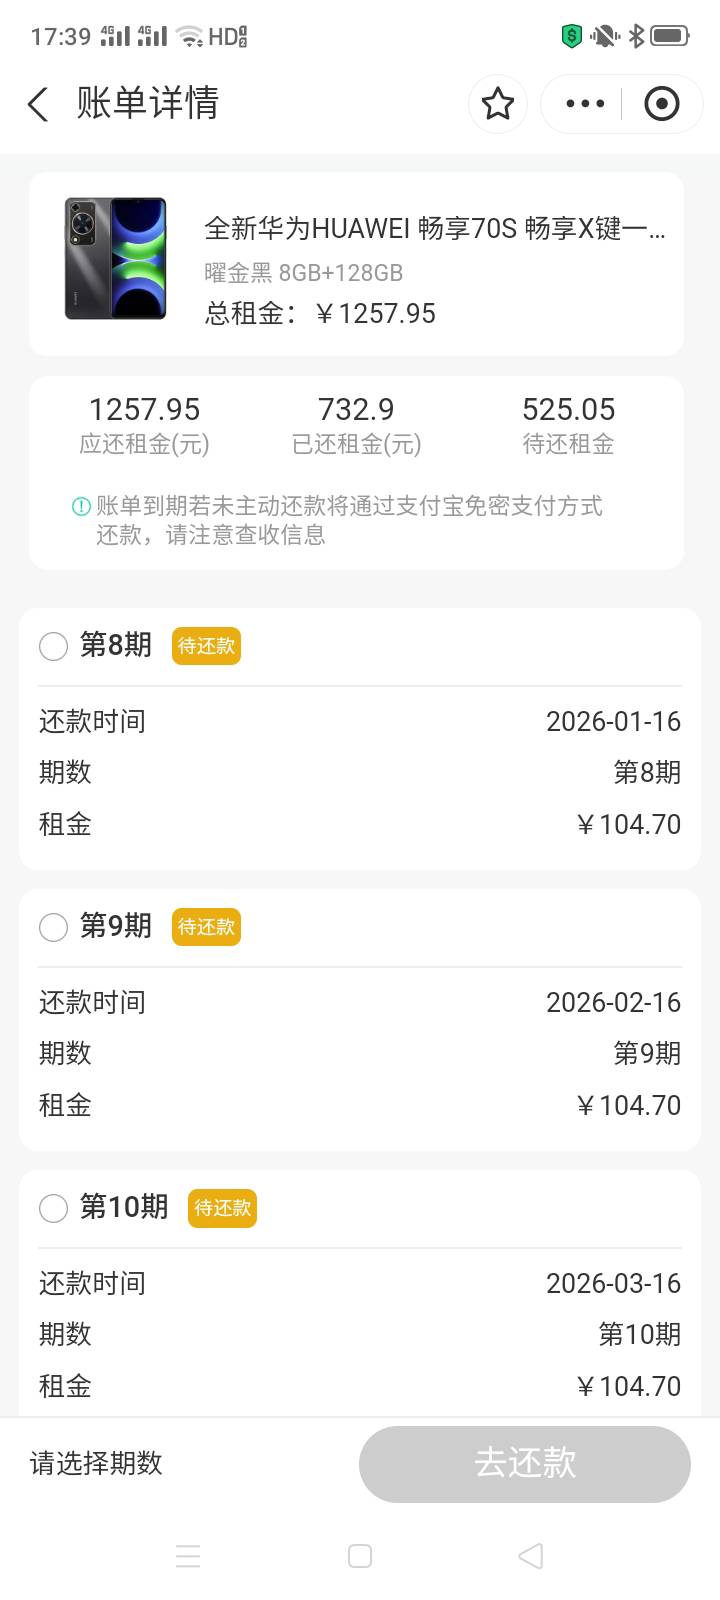
Task: Tap the green shield status icon
Action: (x=571, y=37)
